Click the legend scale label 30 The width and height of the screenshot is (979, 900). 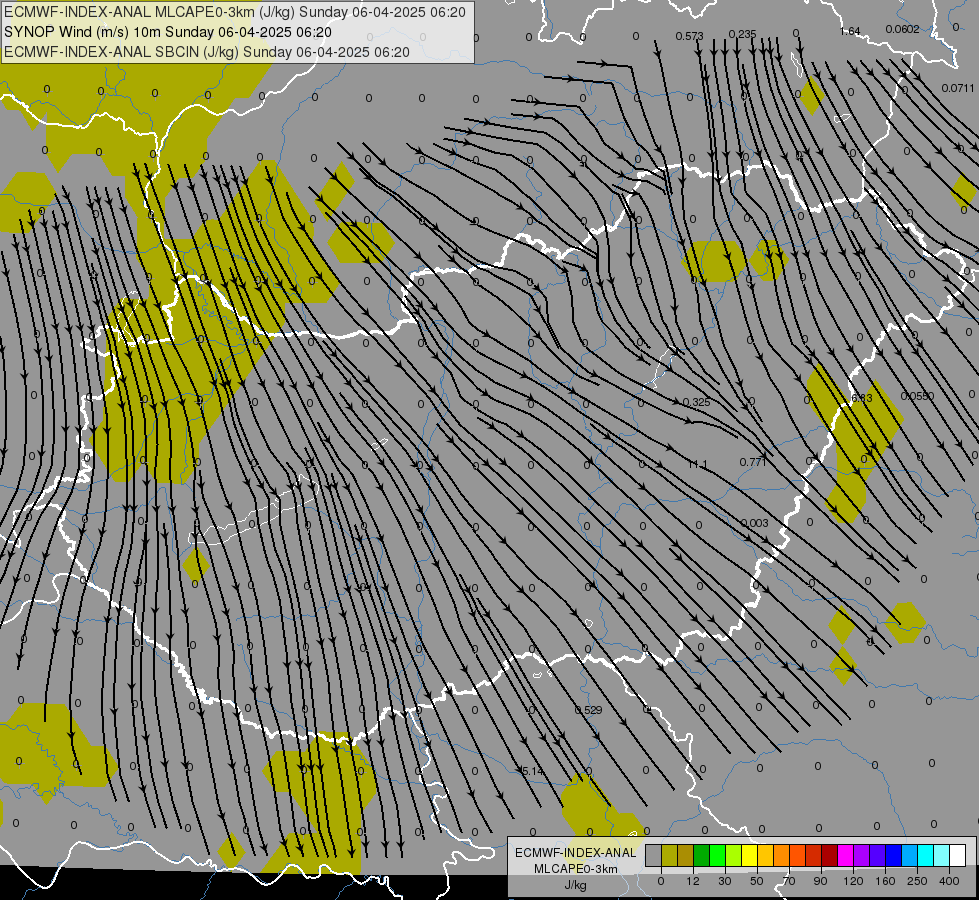(x=725, y=881)
